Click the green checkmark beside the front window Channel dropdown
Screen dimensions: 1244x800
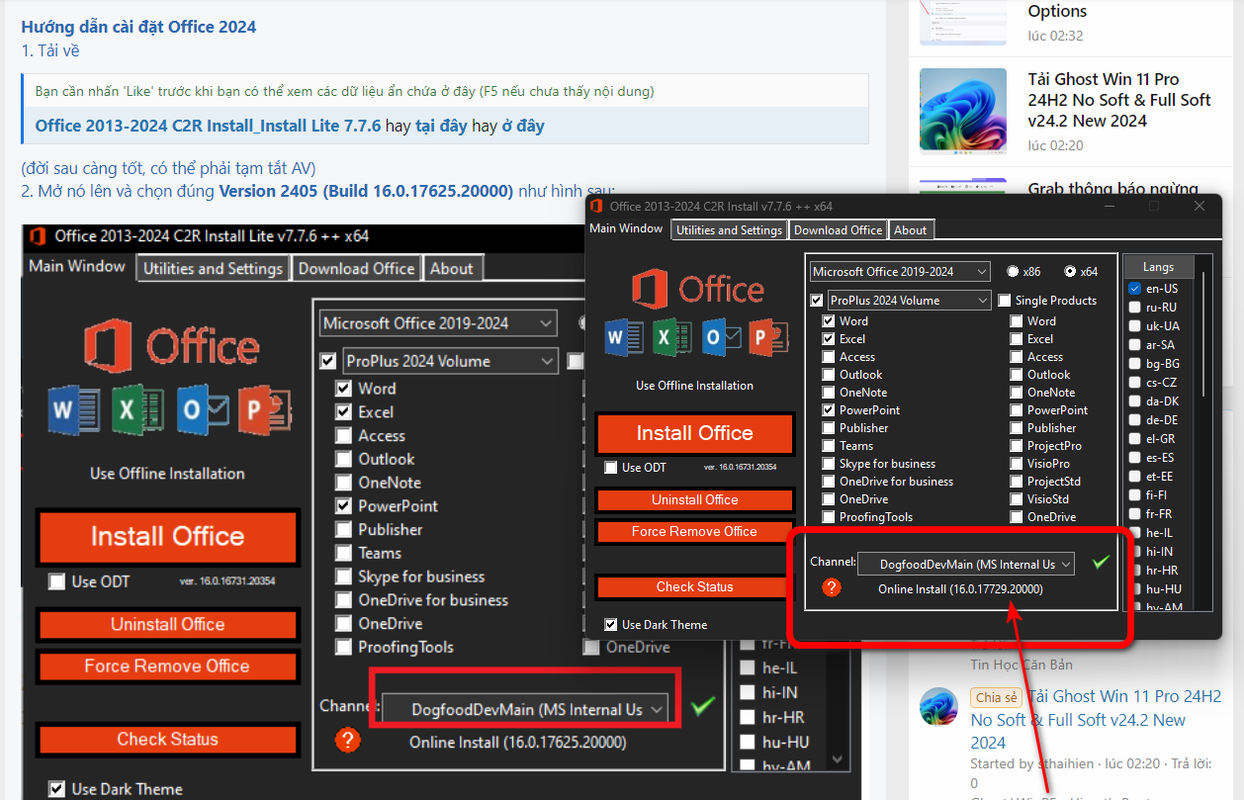point(1101,562)
